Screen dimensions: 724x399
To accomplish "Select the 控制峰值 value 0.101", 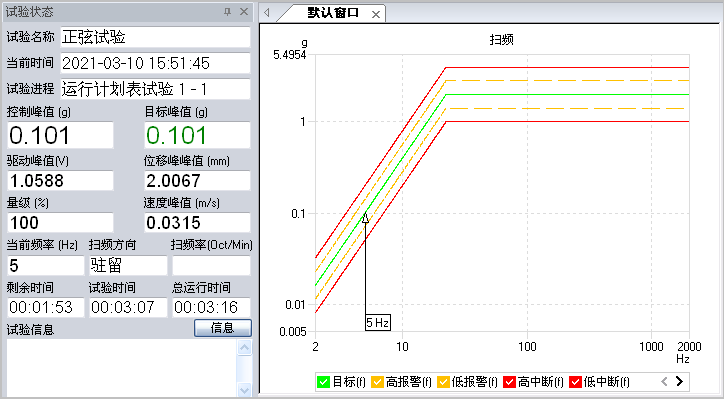I will pos(60,135).
